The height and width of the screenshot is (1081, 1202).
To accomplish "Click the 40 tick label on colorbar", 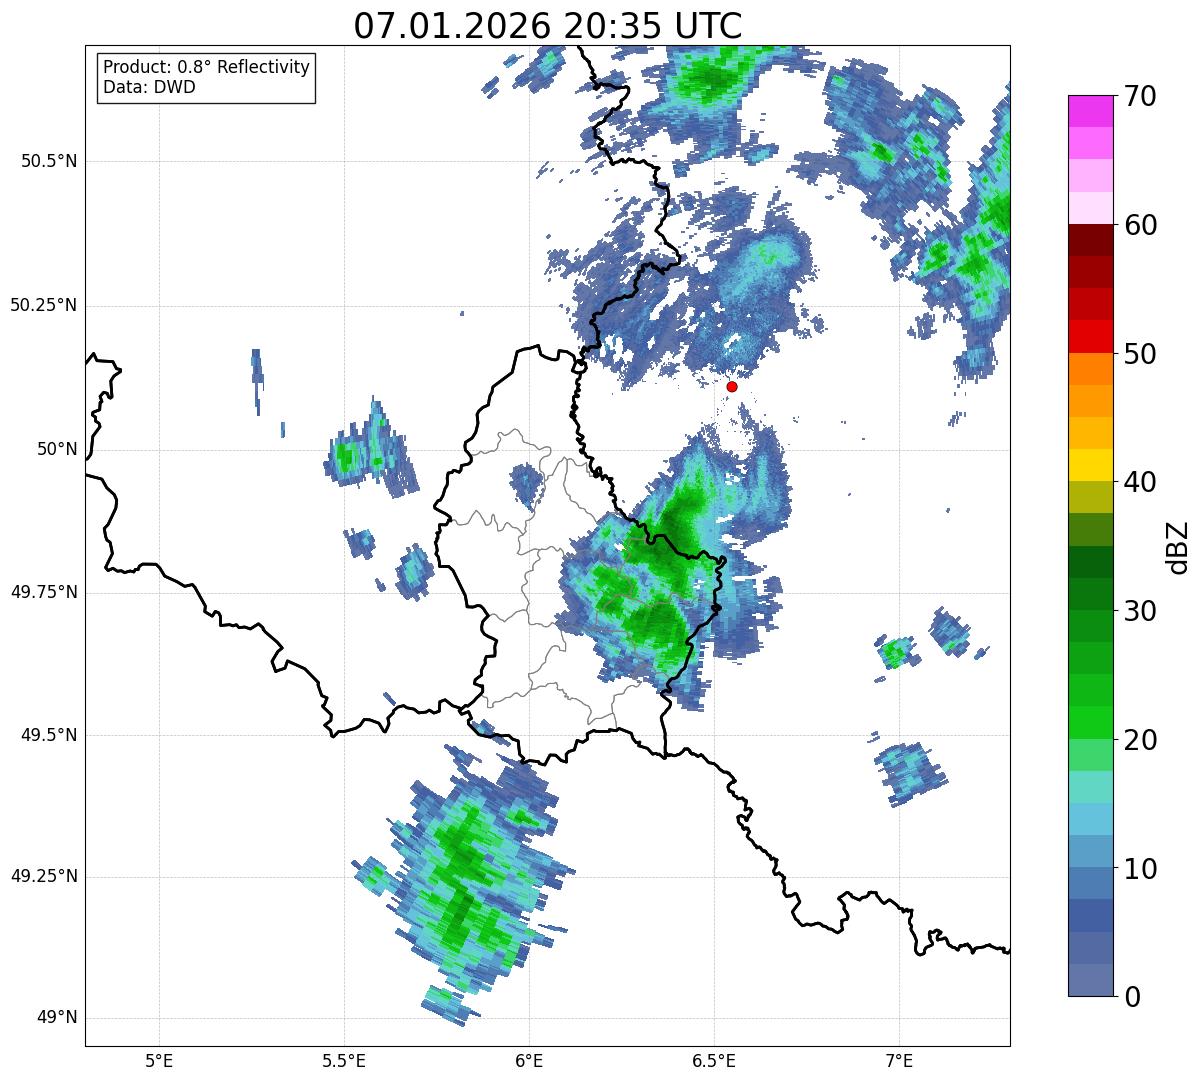I will 1139,483.
